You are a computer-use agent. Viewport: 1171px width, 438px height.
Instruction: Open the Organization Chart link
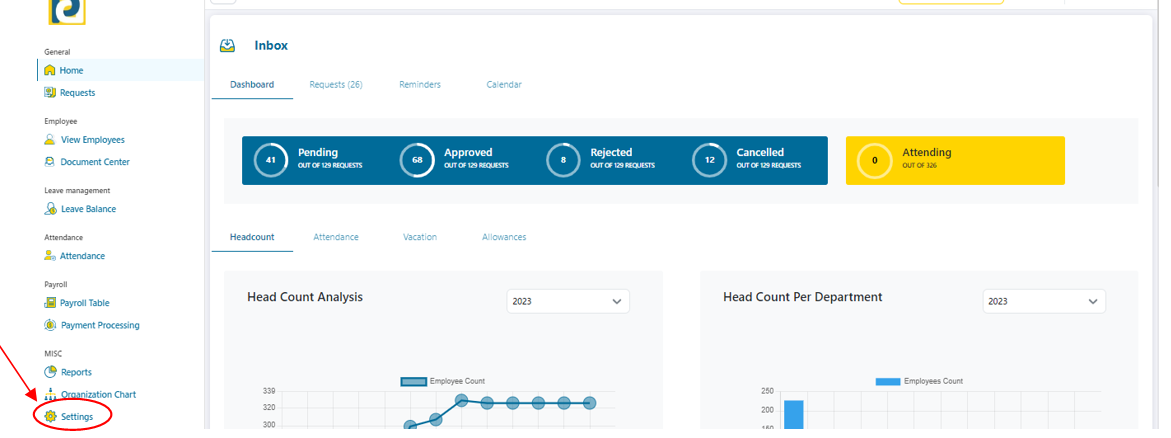(x=97, y=394)
